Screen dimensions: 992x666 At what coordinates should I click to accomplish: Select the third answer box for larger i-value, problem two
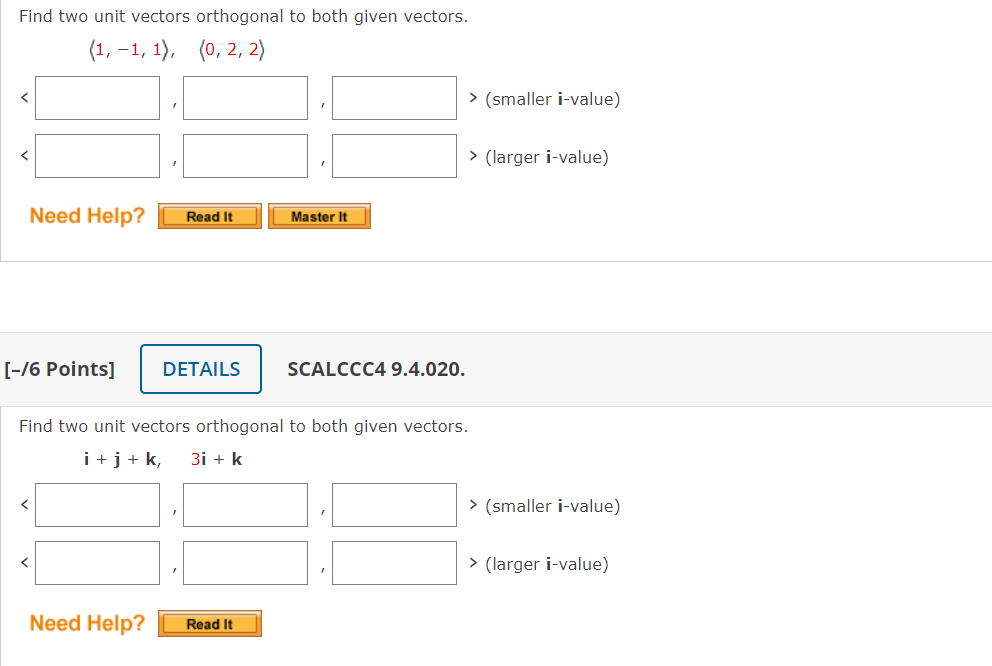[393, 562]
